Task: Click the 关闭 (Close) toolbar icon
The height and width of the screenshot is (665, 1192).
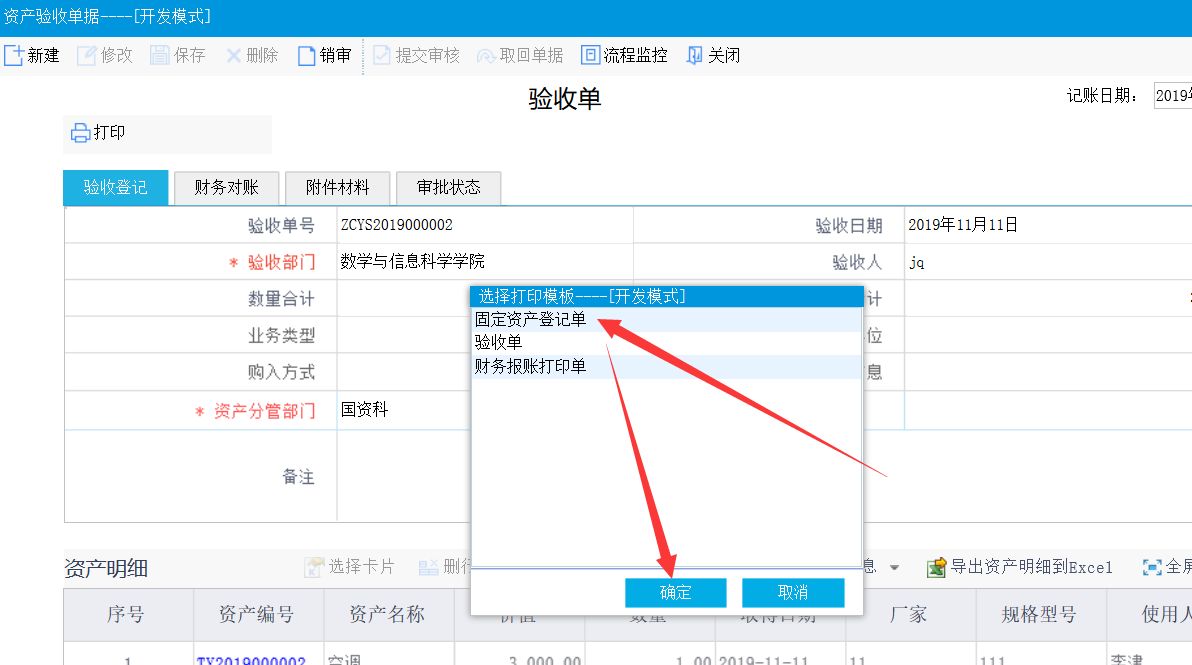Action: pyautogui.click(x=695, y=56)
